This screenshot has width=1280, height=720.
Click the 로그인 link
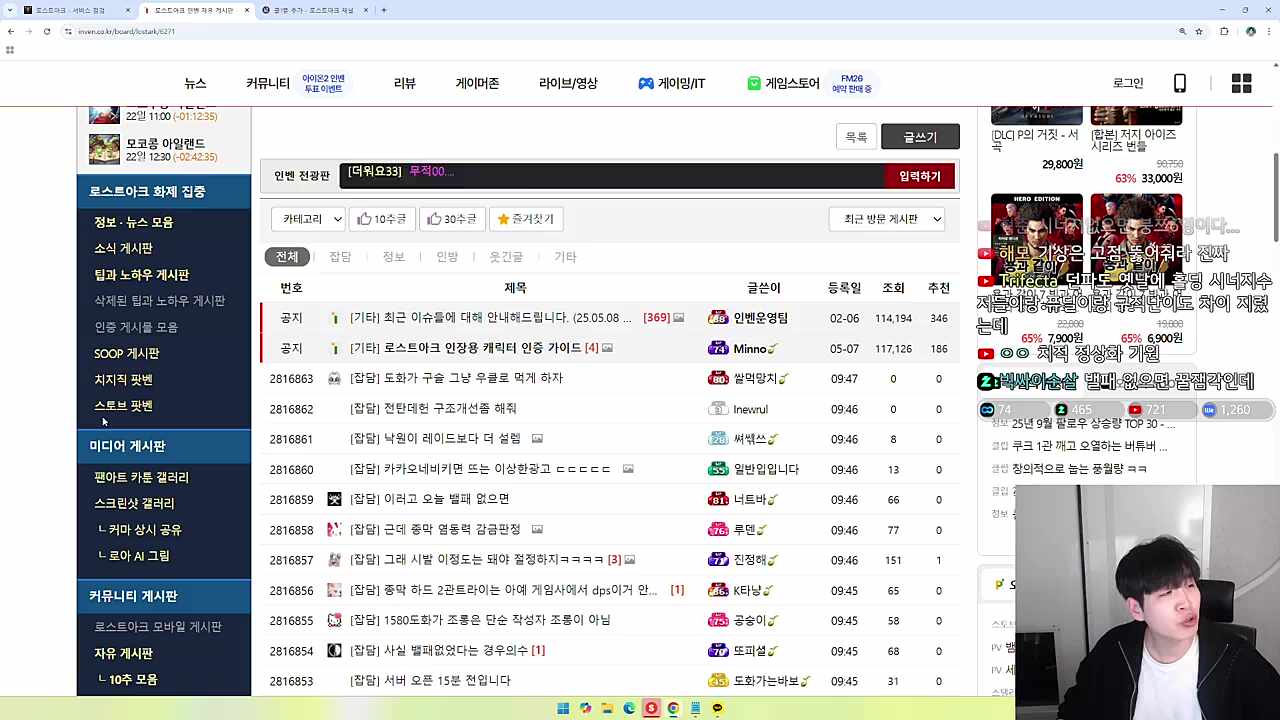(x=1128, y=84)
